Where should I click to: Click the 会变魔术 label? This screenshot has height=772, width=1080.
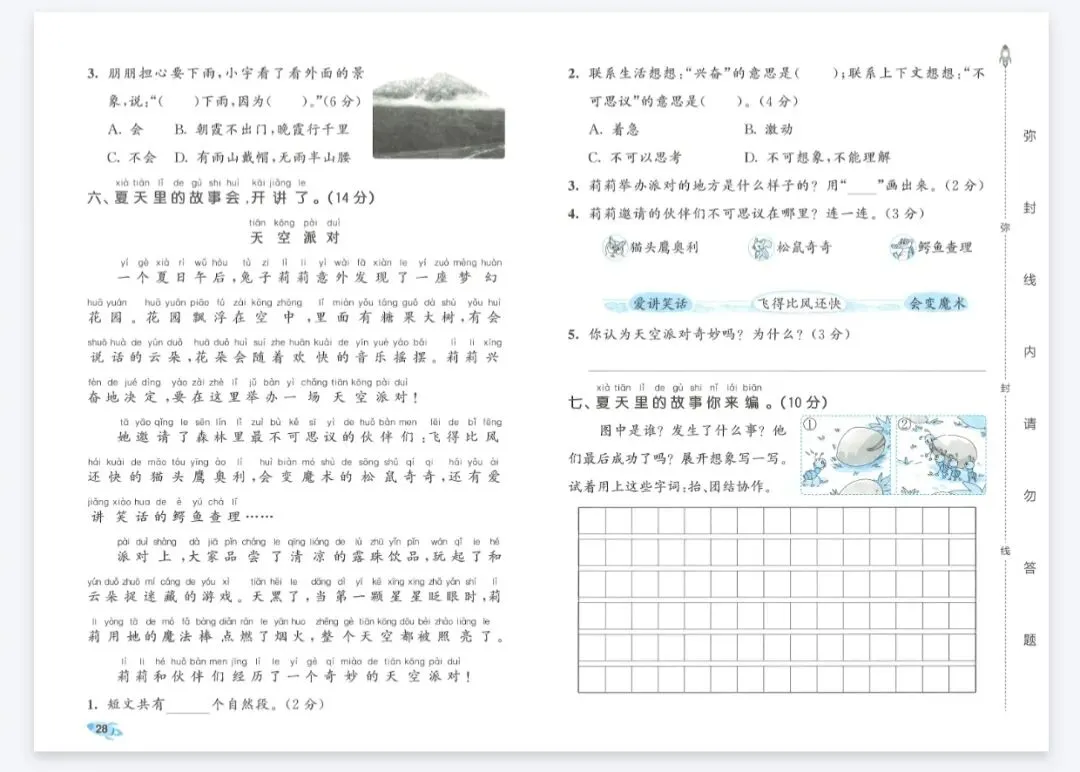click(x=937, y=303)
